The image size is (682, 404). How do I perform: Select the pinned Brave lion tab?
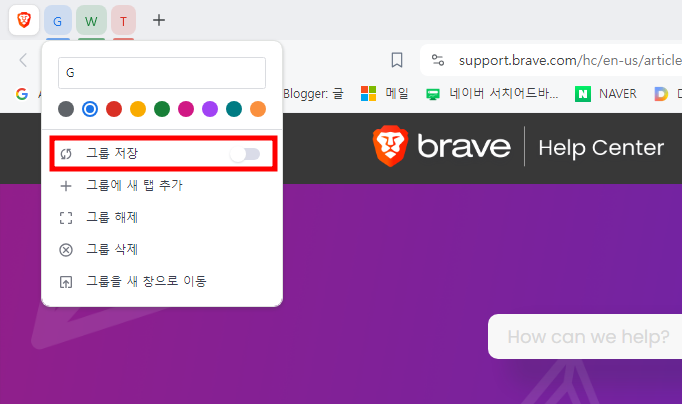coord(24,20)
